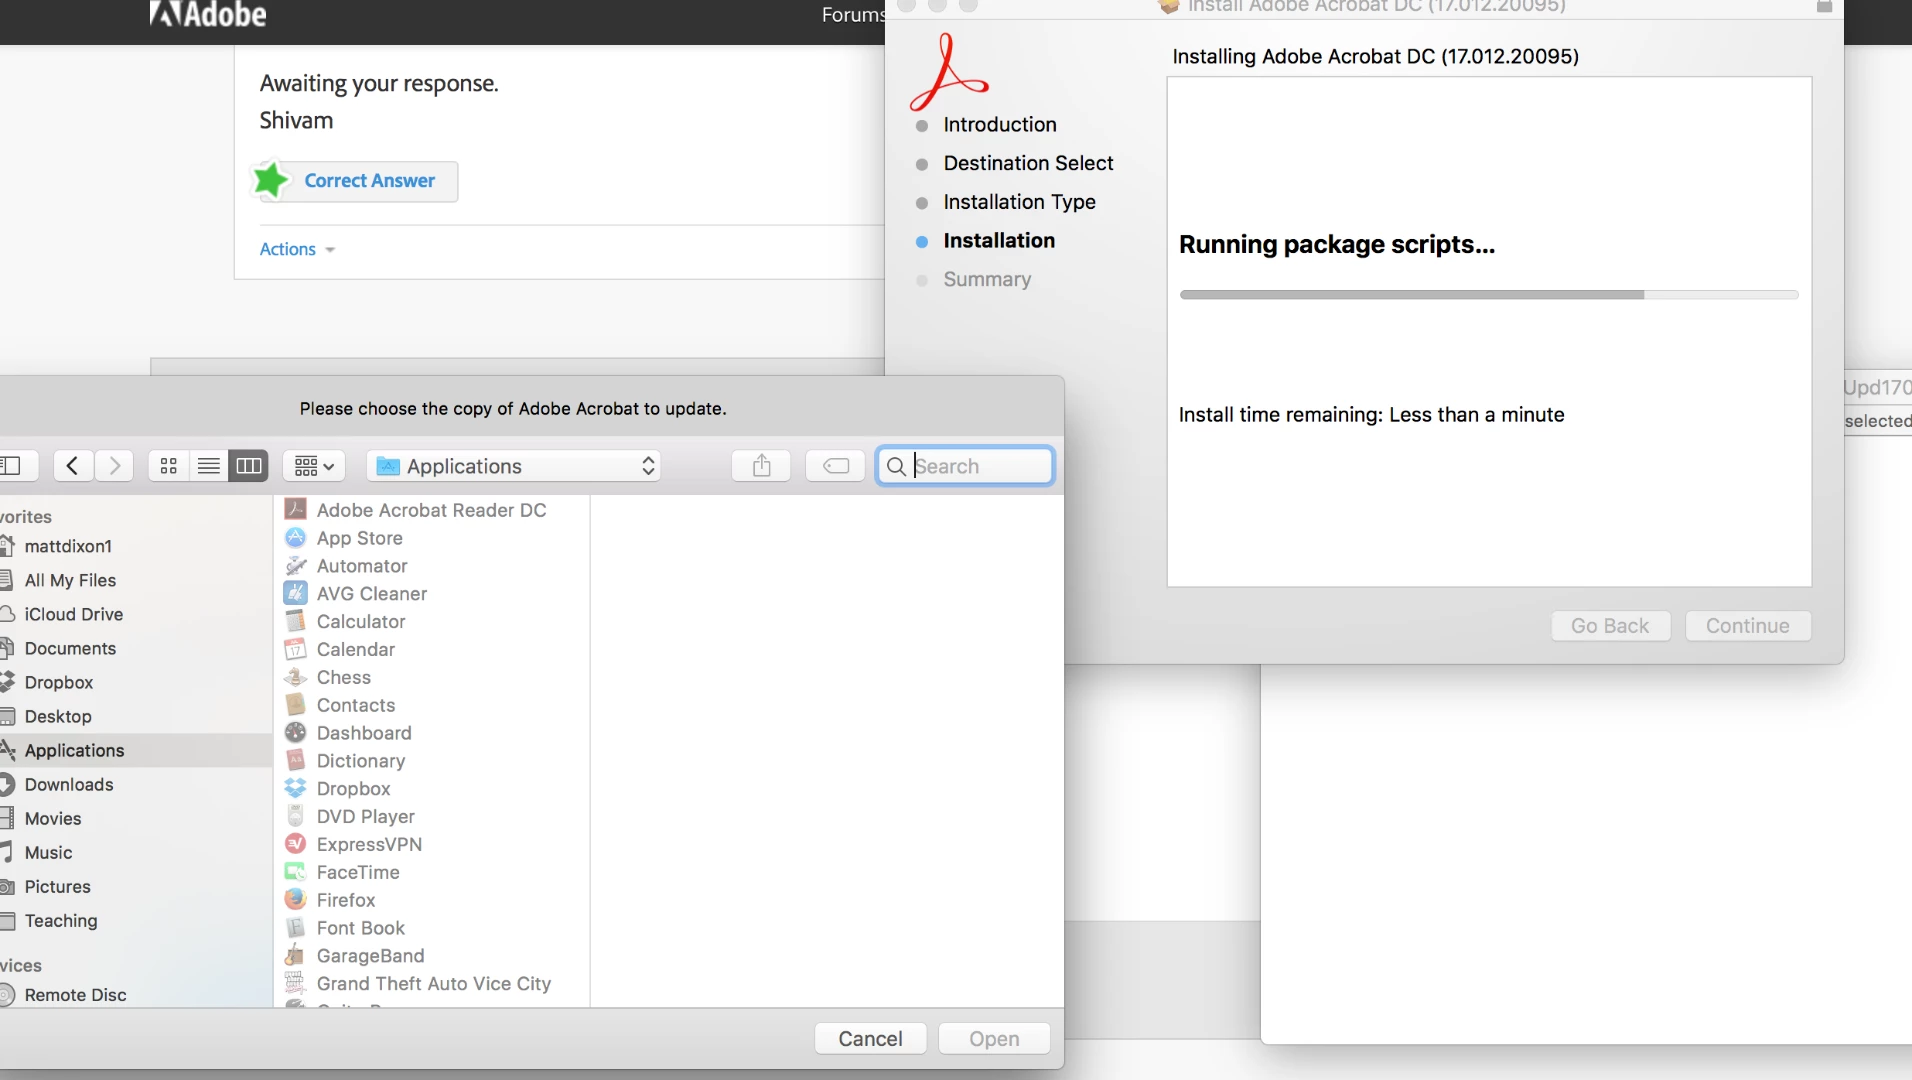Click "Running package scripts..." status text
The image size is (1912, 1080).
(x=1337, y=245)
